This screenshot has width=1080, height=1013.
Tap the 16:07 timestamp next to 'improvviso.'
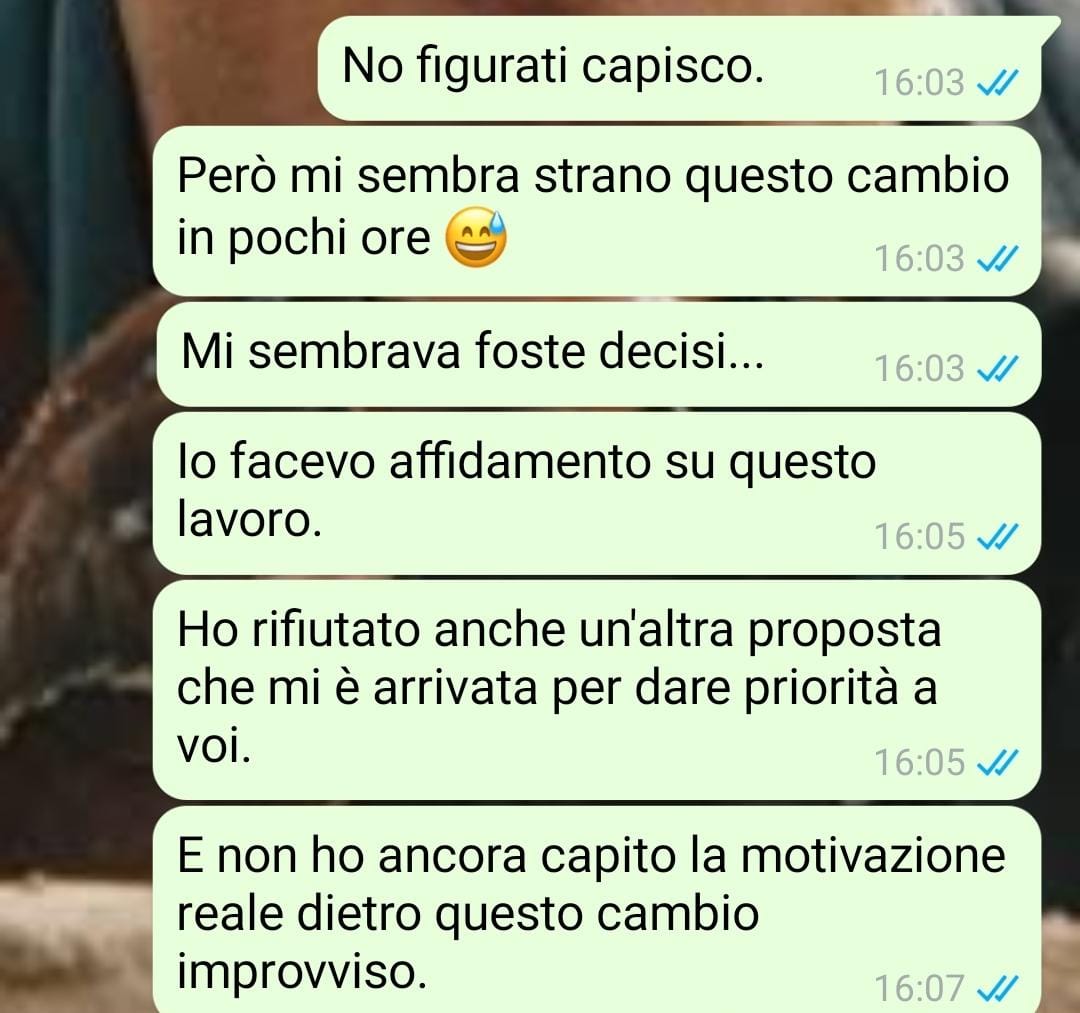click(920, 988)
